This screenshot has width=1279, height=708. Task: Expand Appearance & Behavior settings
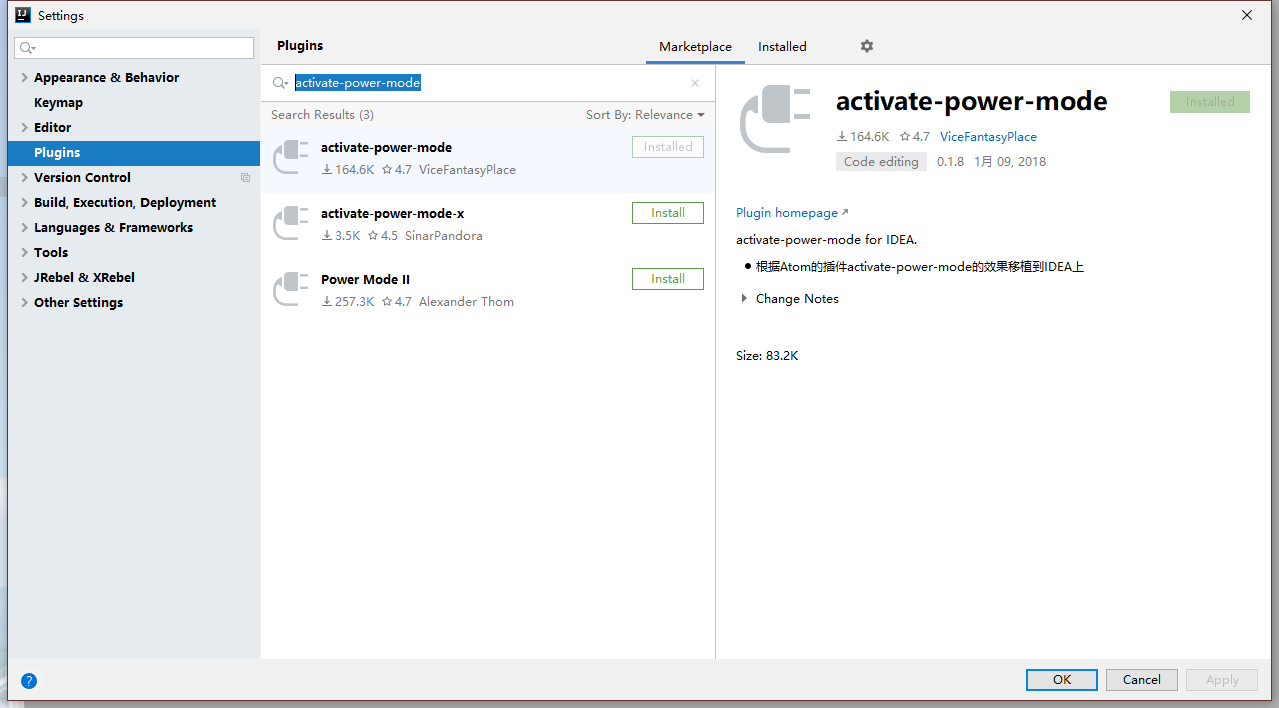tap(24, 78)
